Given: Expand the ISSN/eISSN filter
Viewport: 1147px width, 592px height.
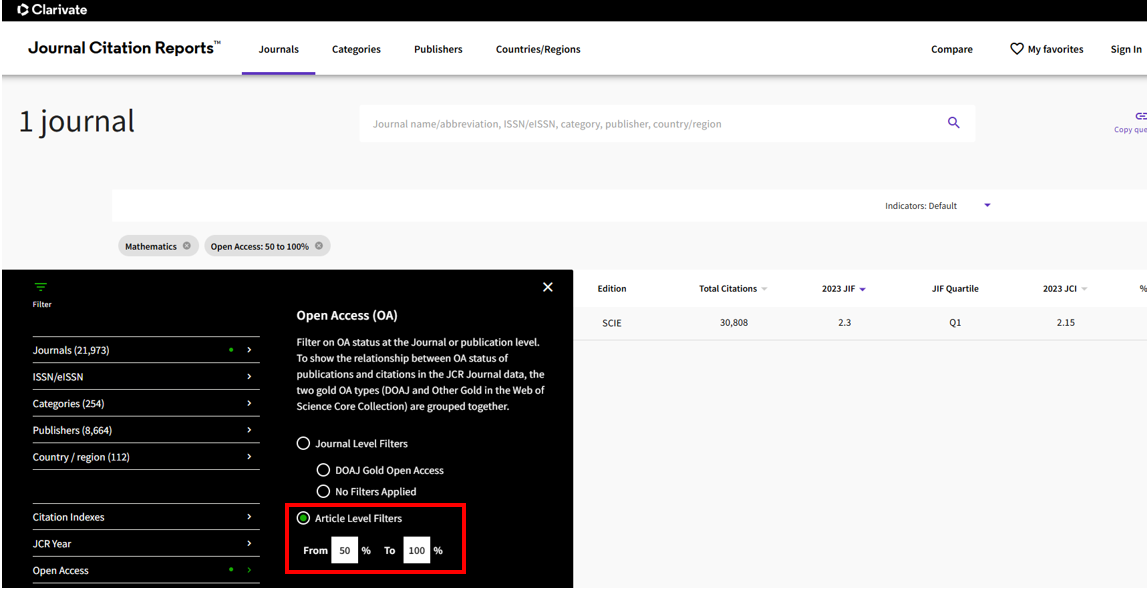Looking at the screenshot, I should point(146,376).
